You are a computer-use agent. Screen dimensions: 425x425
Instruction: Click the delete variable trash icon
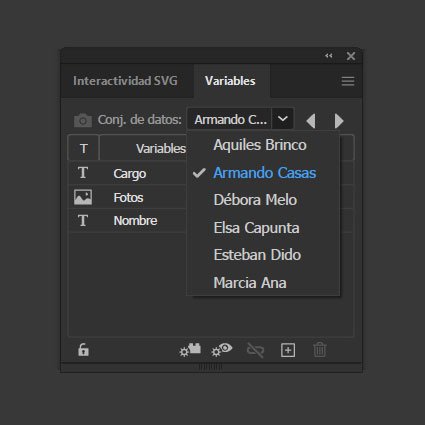pos(320,350)
